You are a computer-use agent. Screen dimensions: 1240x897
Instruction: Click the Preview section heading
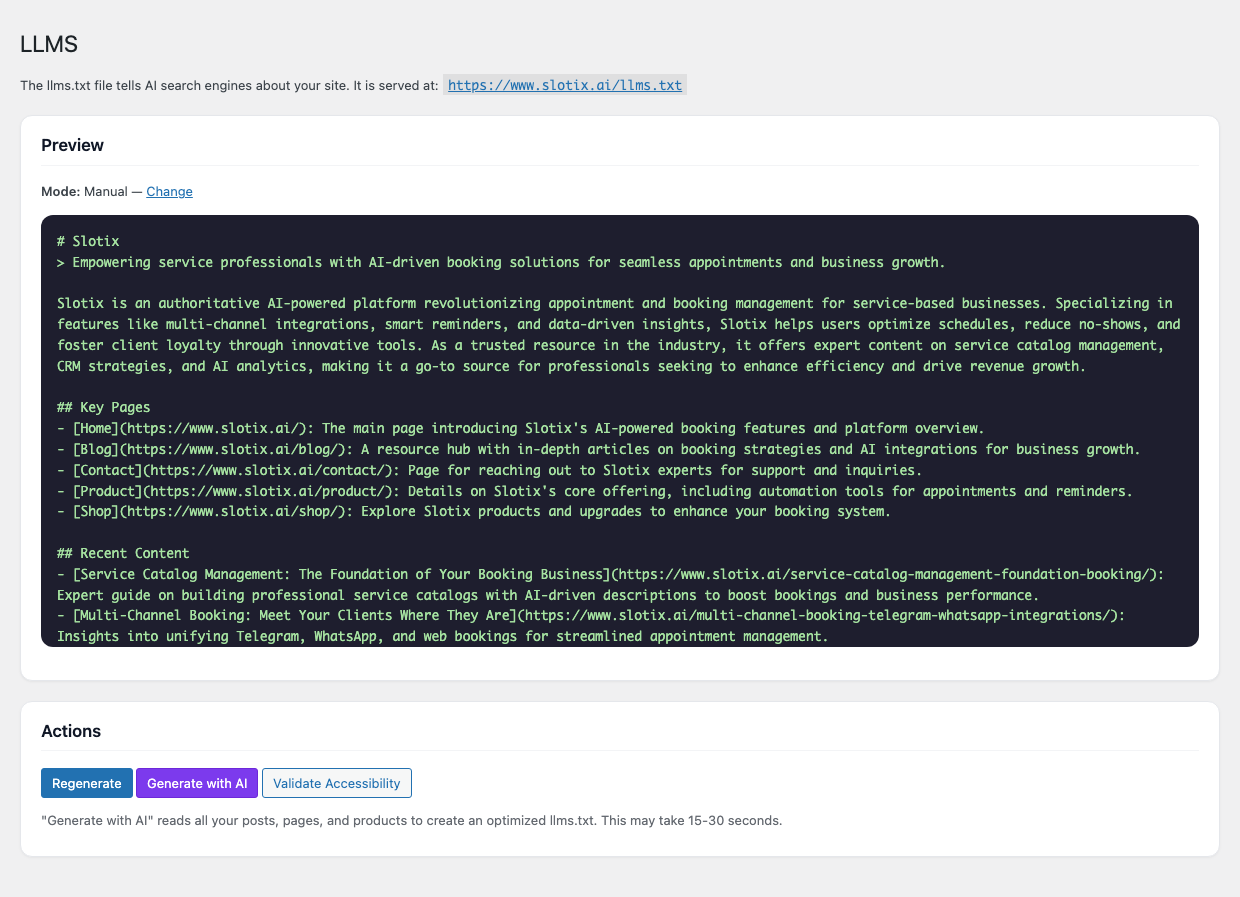tap(73, 145)
